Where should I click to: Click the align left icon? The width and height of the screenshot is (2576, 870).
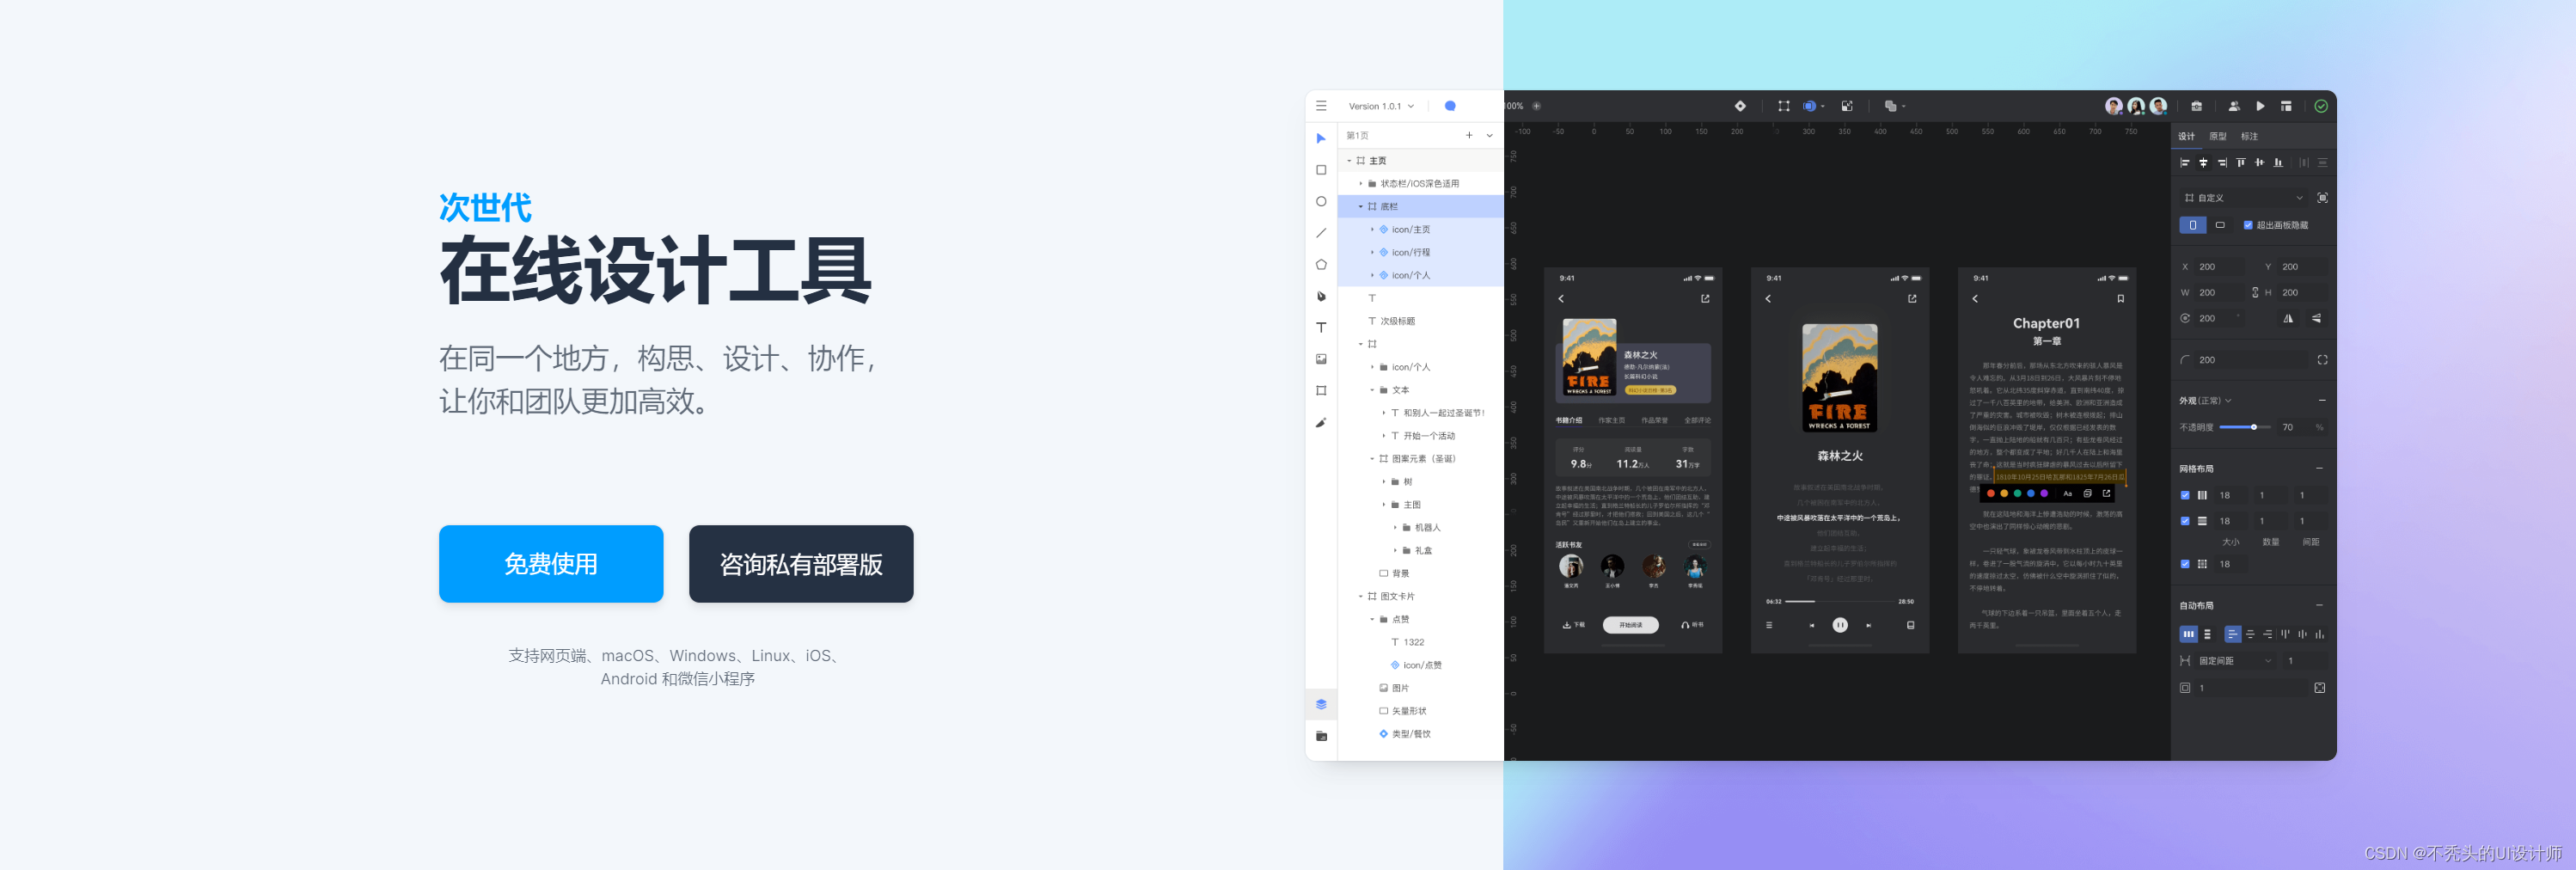point(2184,163)
